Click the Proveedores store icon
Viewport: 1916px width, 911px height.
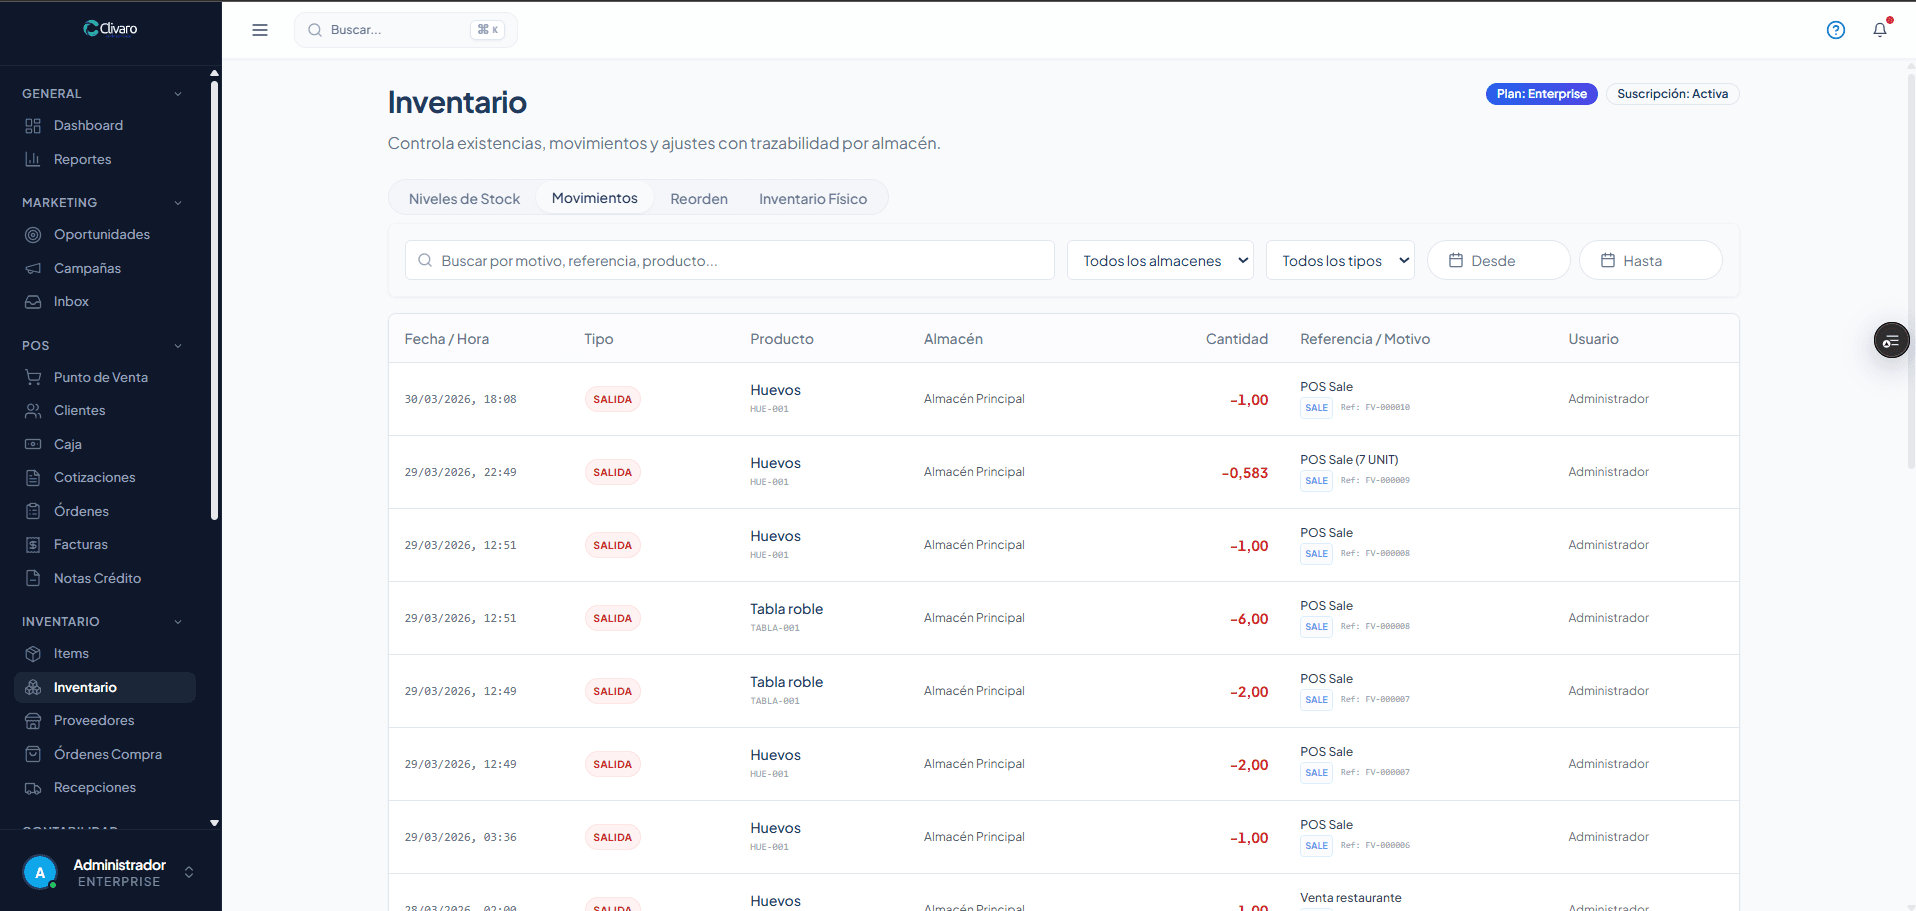point(33,721)
